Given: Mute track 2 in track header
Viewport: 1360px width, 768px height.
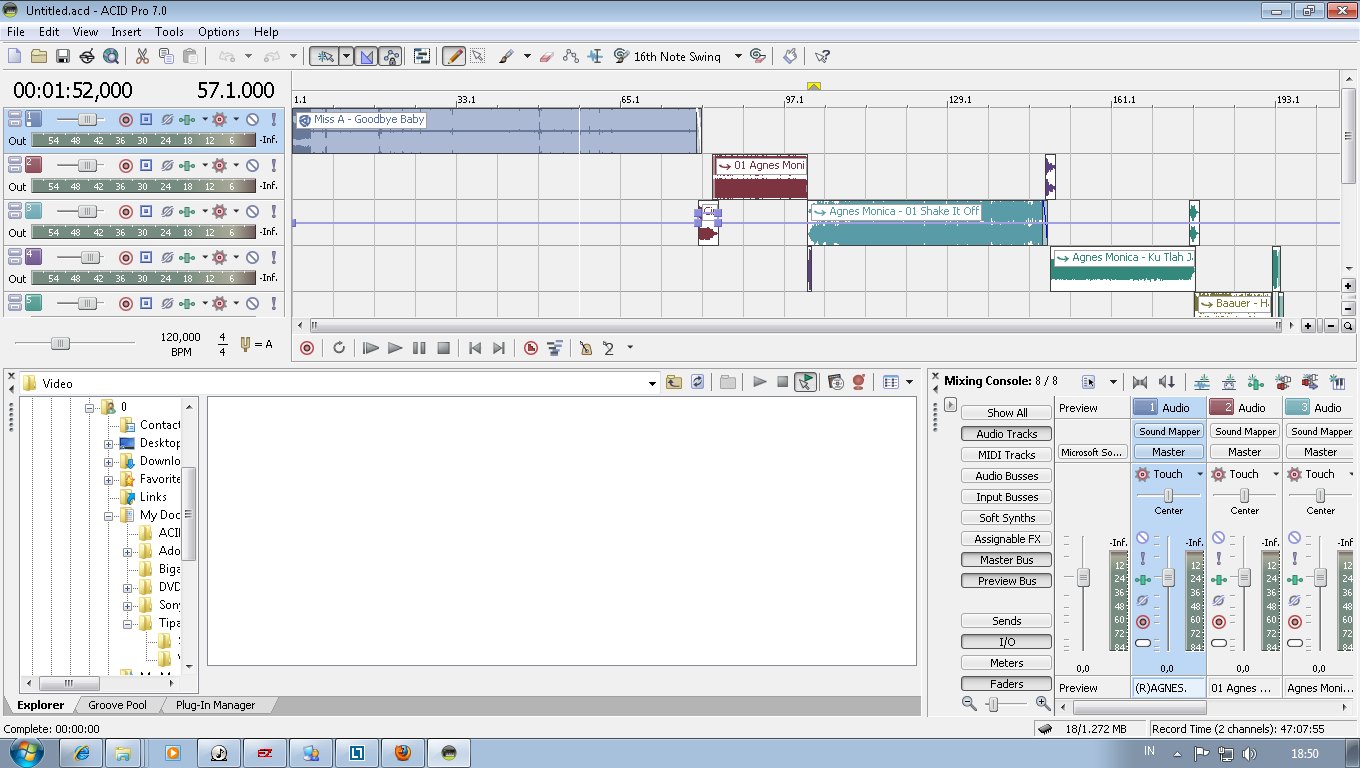Looking at the screenshot, I should point(252,165).
